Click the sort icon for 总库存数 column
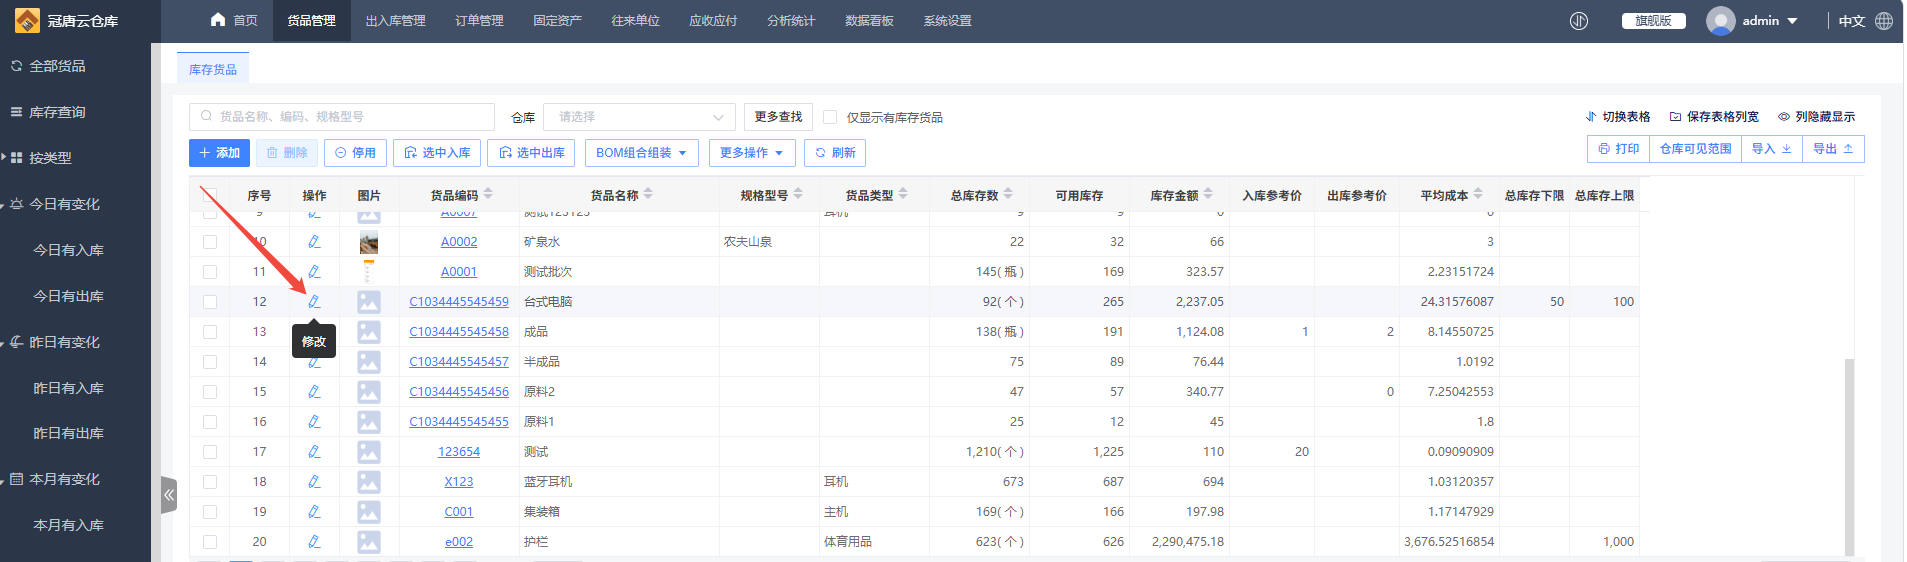The image size is (1907, 562). pyautogui.click(x=1008, y=194)
